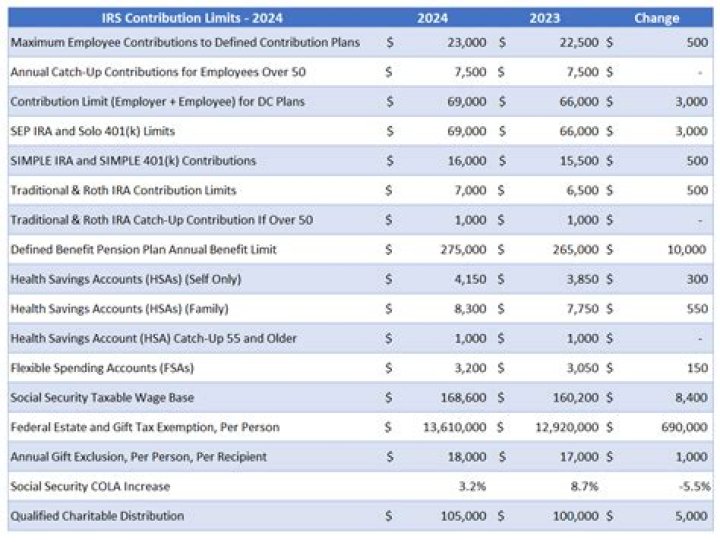The image size is (720, 542).
Task: Select the Change column header
Action: point(657,18)
